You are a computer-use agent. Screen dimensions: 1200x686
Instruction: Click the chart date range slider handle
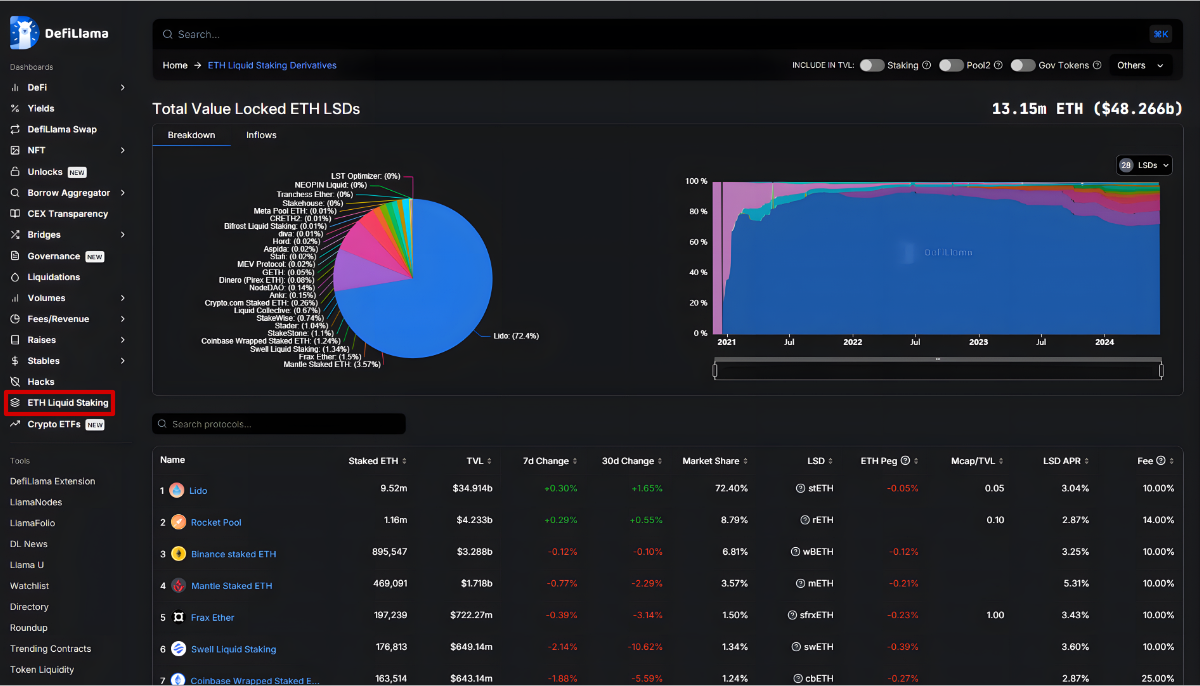tap(716, 369)
